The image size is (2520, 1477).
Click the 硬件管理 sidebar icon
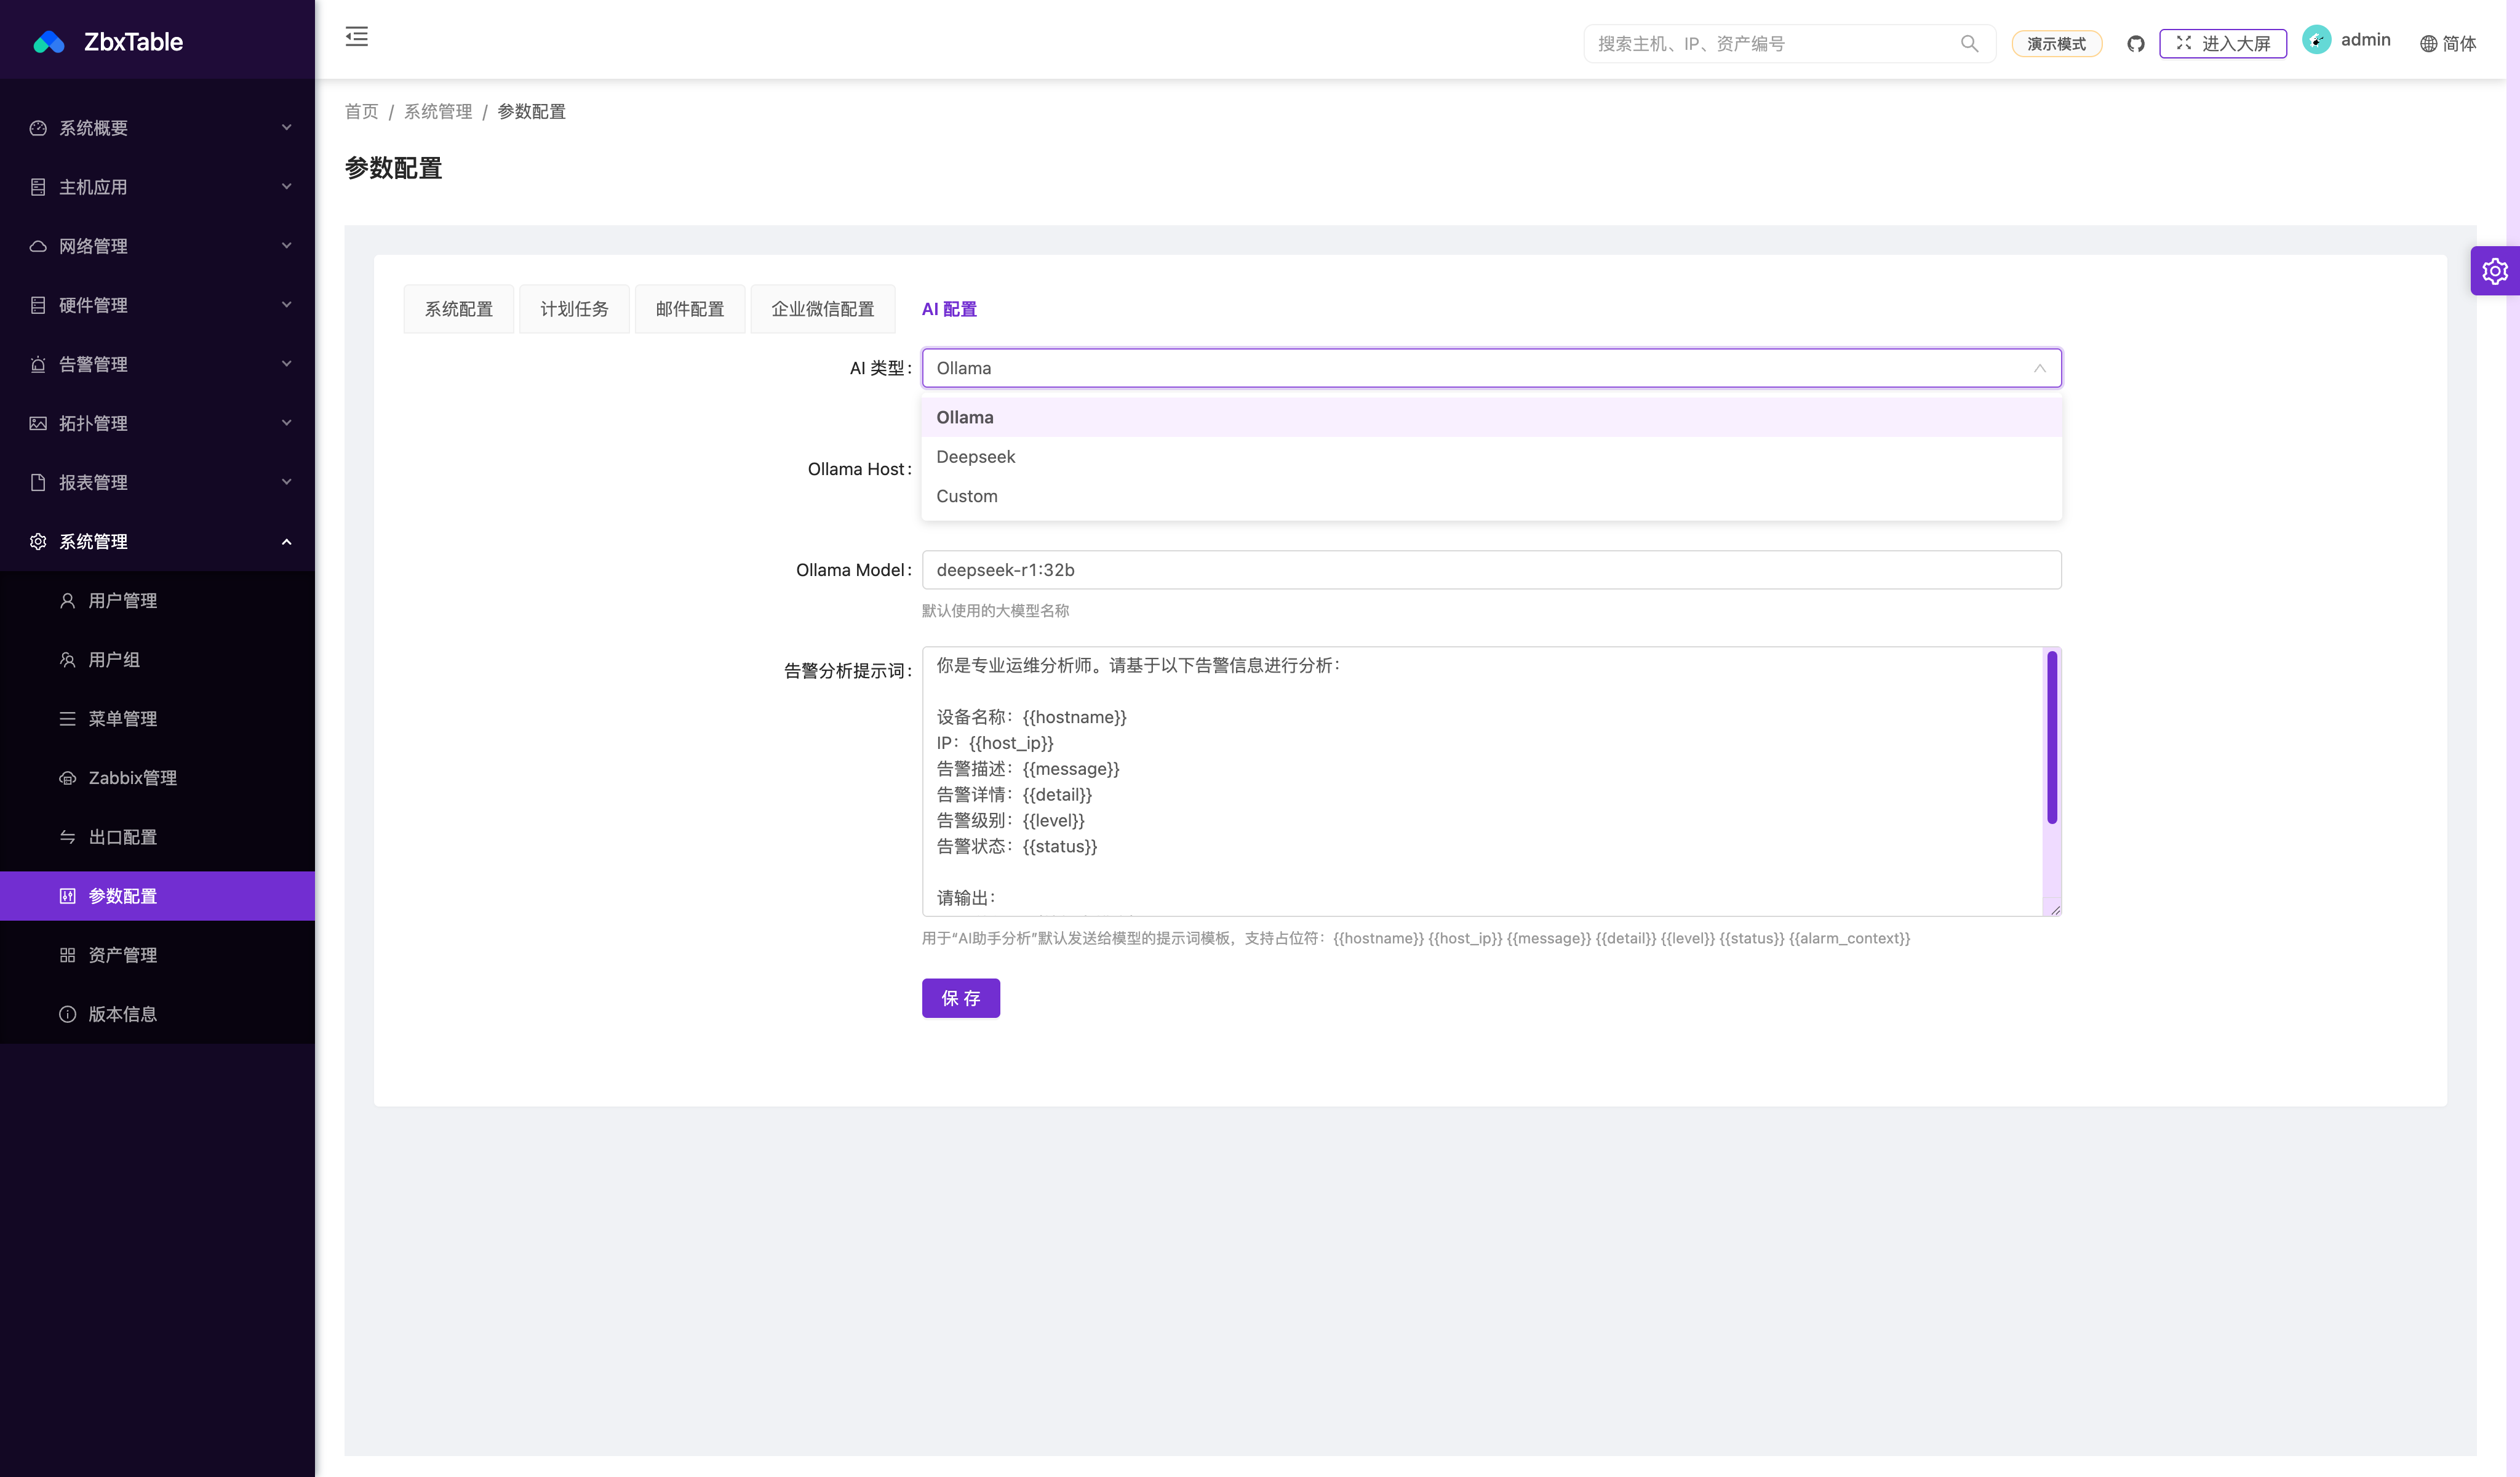point(38,305)
